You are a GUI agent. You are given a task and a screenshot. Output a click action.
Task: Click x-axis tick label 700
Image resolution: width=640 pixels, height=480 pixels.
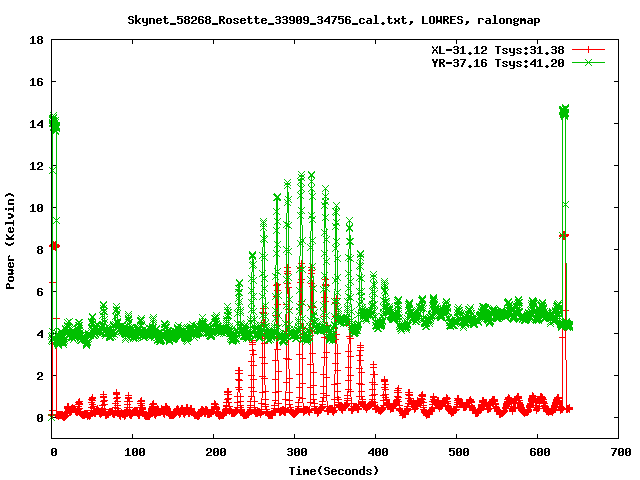coord(620,452)
